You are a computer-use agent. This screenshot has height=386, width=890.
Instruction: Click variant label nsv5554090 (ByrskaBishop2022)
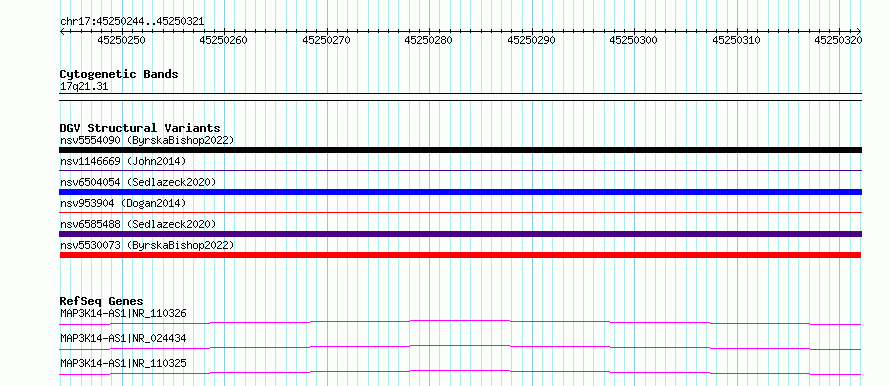pyautogui.click(x=147, y=140)
